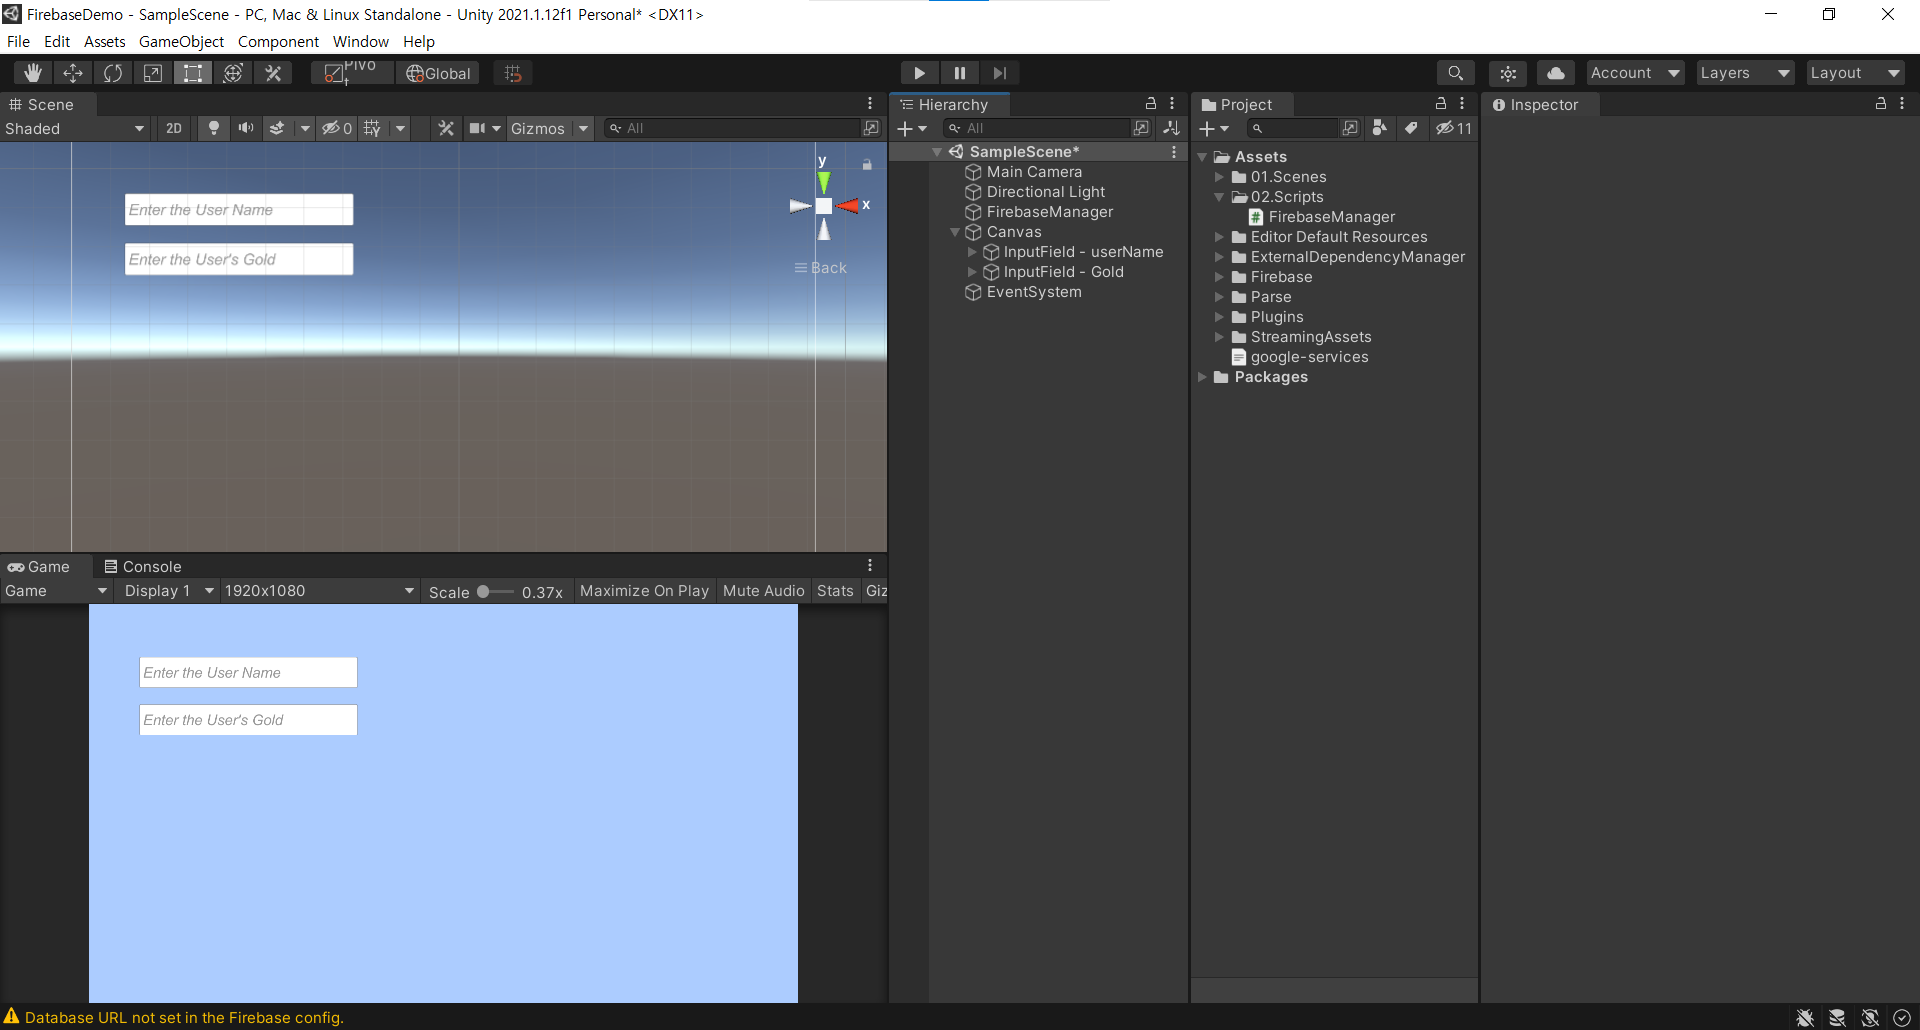Select the Transform tool
This screenshot has height=1030, width=1920.
pyautogui.click(x=233, y=73)
